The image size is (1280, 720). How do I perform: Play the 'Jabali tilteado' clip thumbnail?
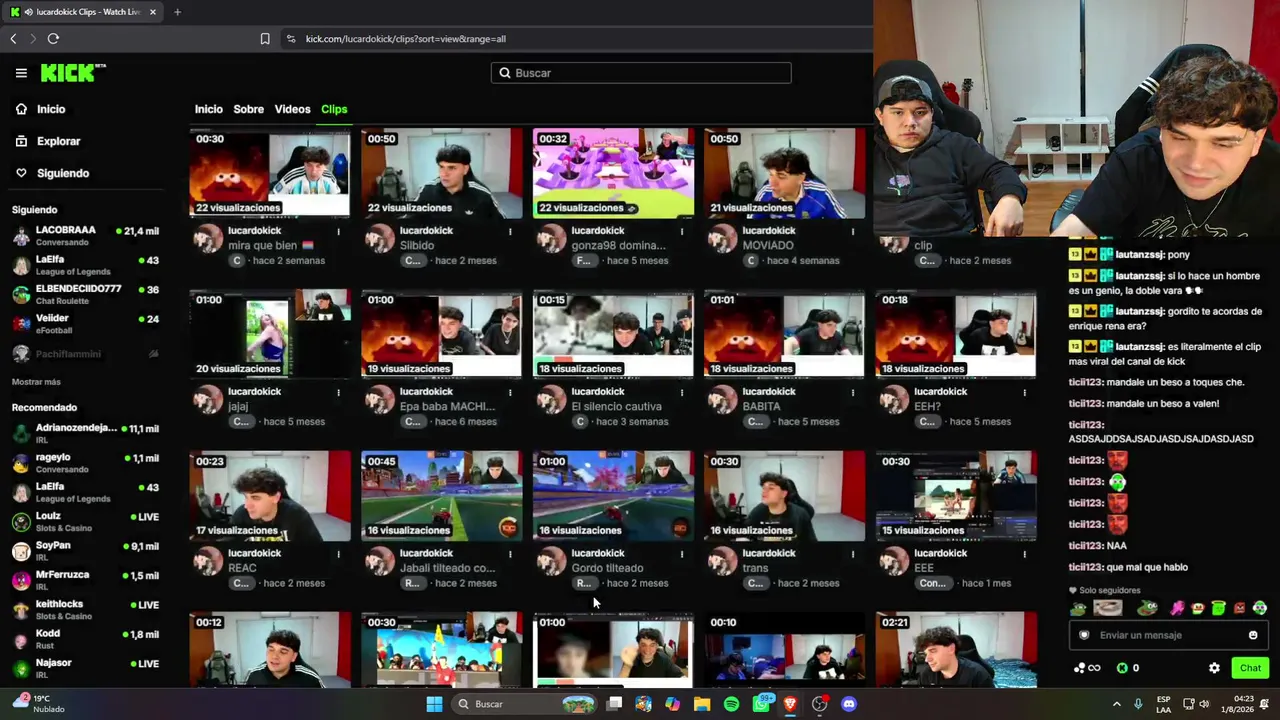pyautogui.click(x=441, y=495)
